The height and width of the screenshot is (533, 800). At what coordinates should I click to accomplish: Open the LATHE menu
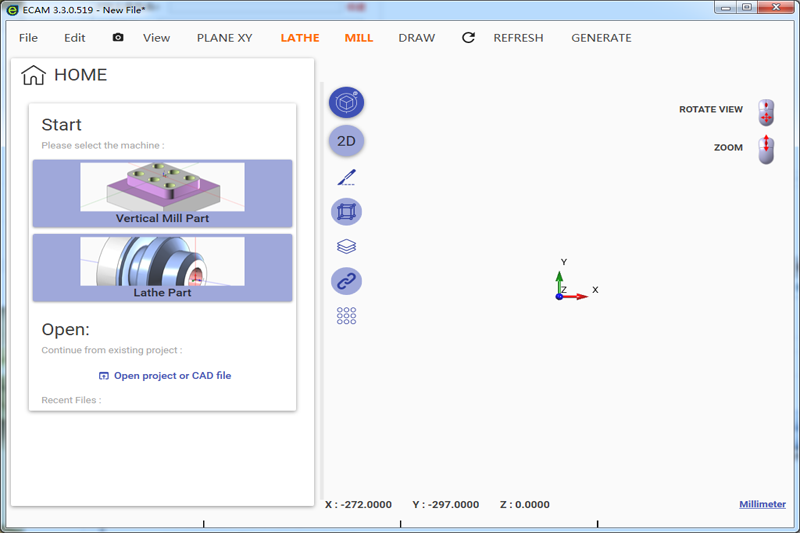pyautogui.click(x=300, y=38)
